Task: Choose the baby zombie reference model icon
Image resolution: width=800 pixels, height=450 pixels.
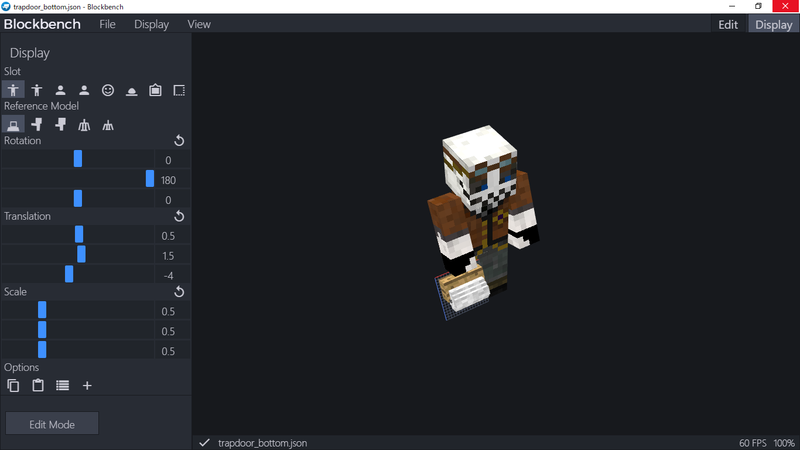Action: click(x=60, y=124)
